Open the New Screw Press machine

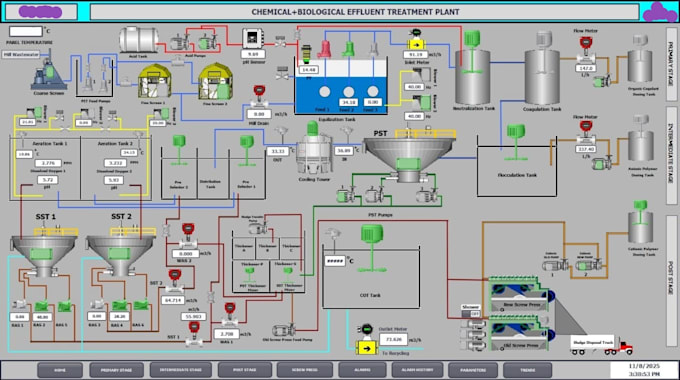pyautogui.click(x=522, y=294)
